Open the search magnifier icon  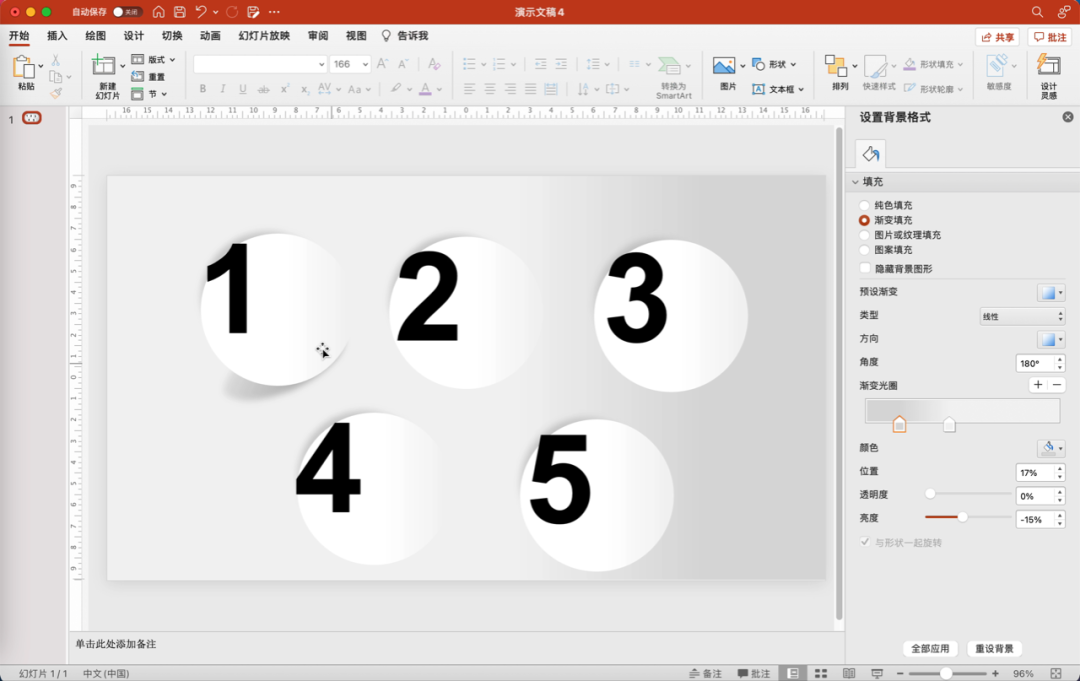click(1037, 12)
